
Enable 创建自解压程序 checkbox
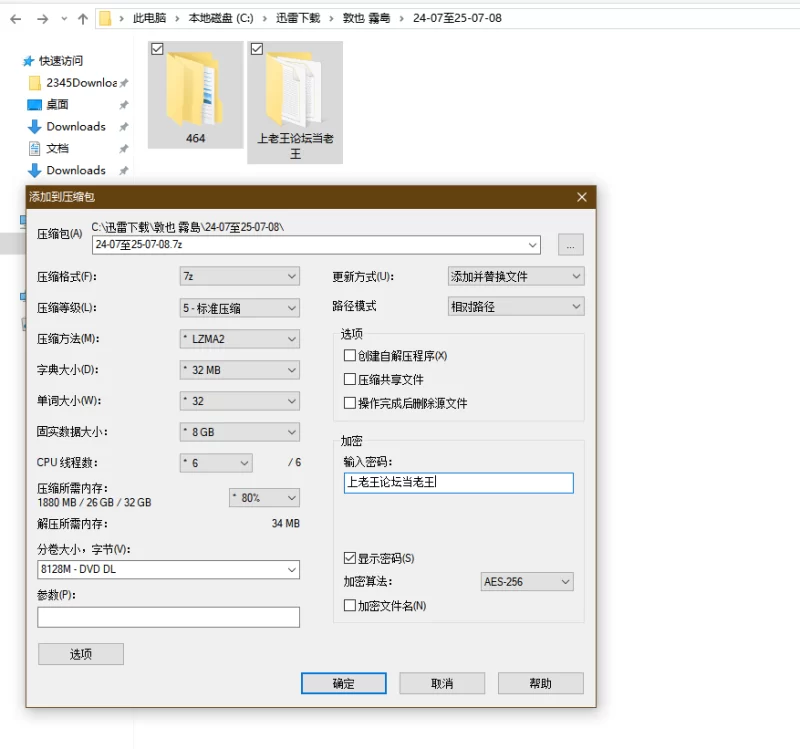tap(350, 356)
